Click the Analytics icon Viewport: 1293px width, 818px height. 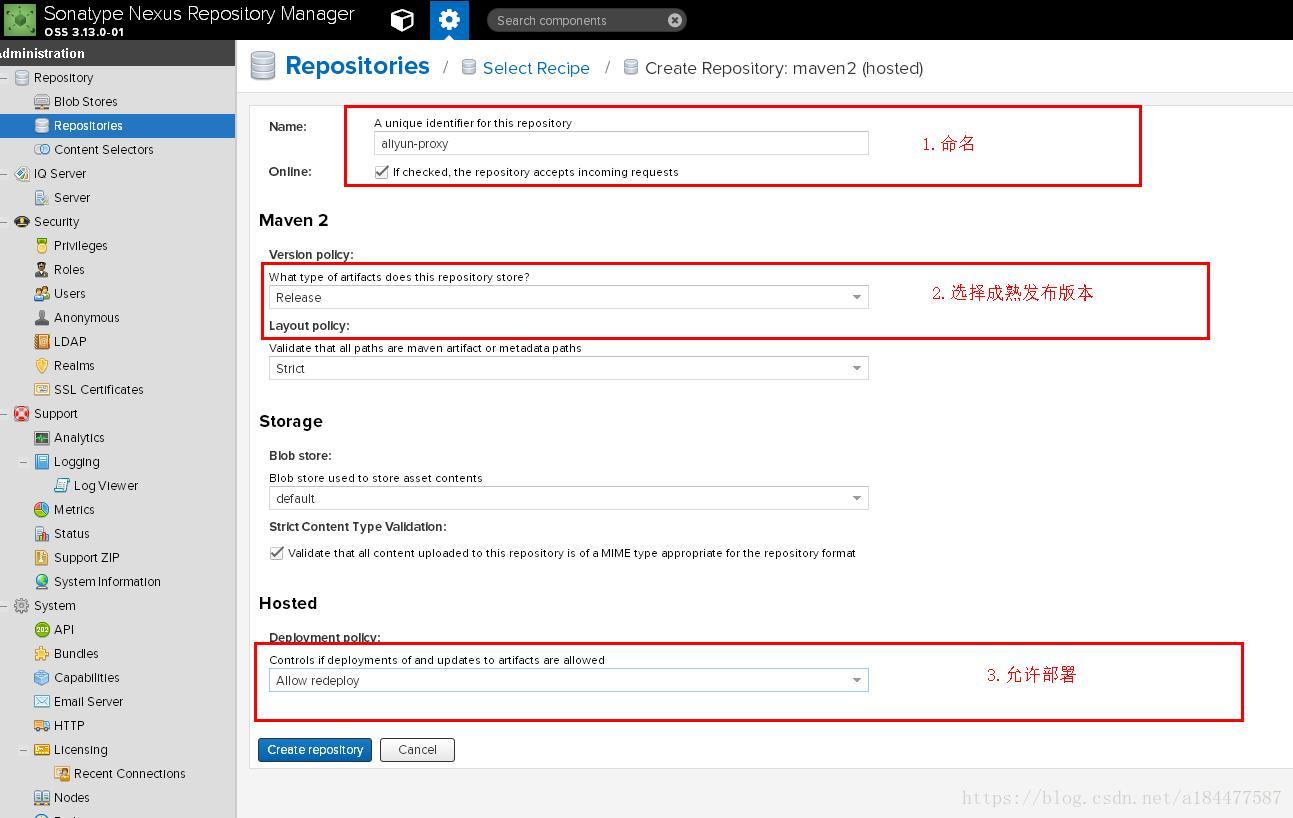point(42,438)
